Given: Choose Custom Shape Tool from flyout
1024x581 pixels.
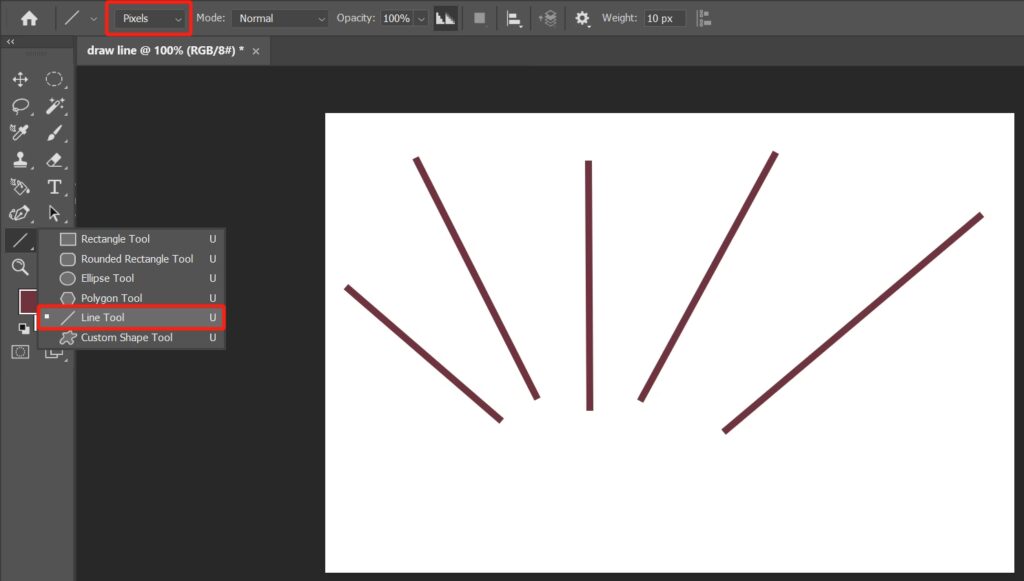Looking at the screenshot, I should point(126,338).
